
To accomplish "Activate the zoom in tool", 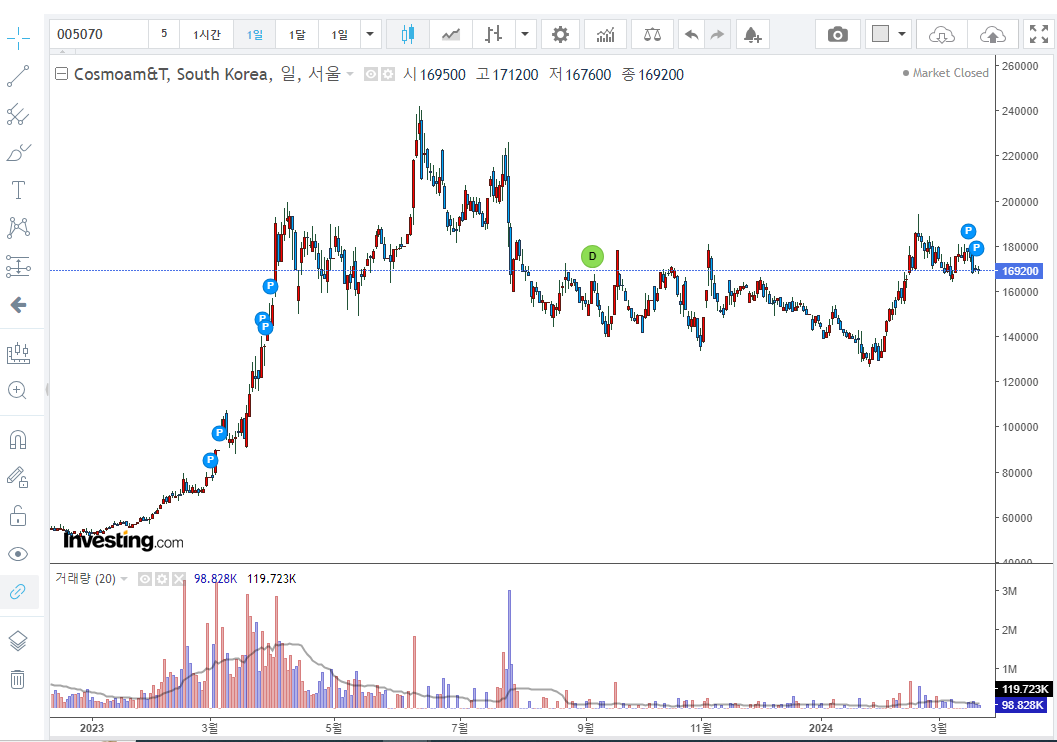I will coord(18,390).
